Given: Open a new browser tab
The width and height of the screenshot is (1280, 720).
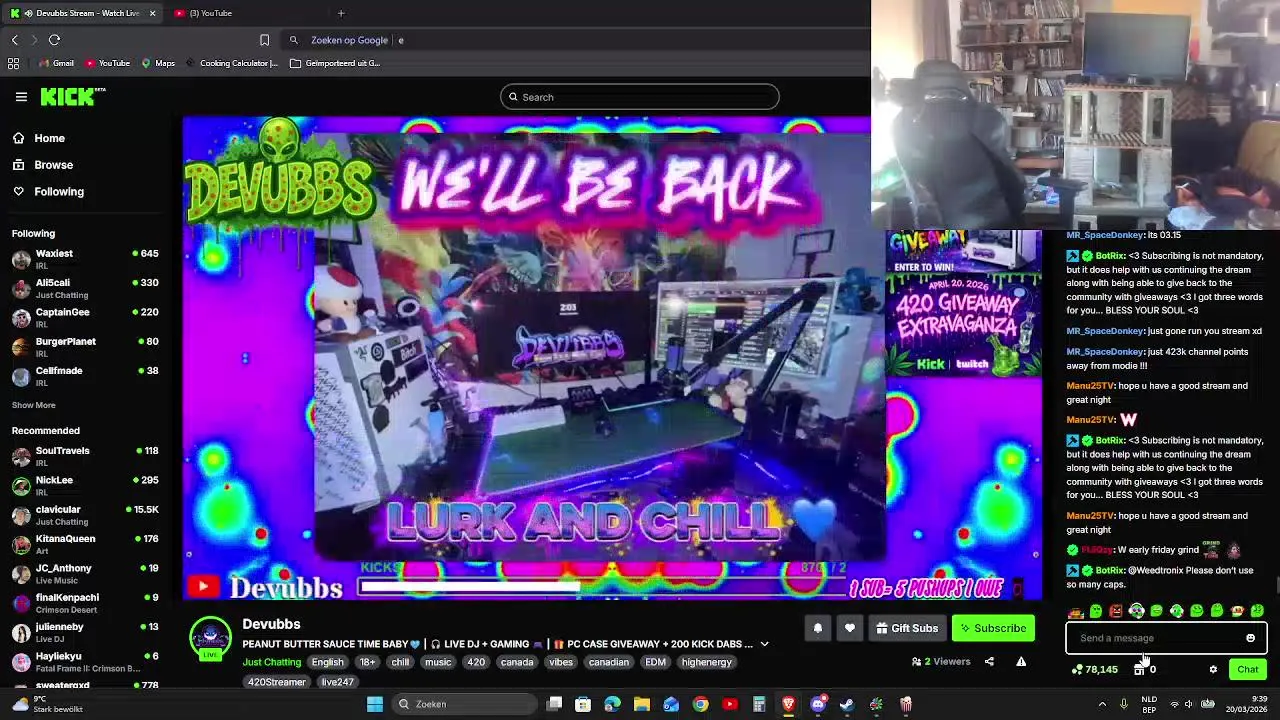Looking at the screenshot, I should click(x=341, y=13).
